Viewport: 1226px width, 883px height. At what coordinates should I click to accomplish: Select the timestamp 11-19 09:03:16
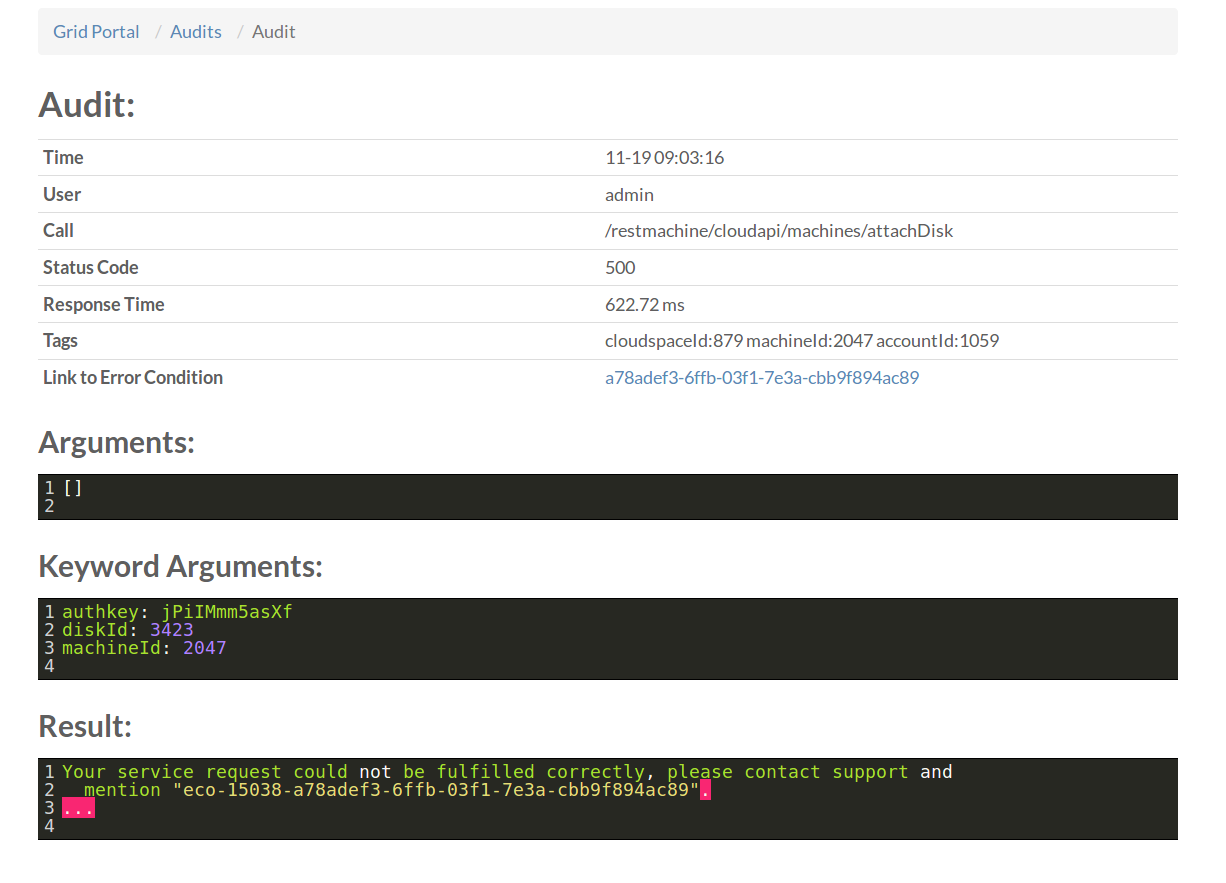click(x=664, y=157)
